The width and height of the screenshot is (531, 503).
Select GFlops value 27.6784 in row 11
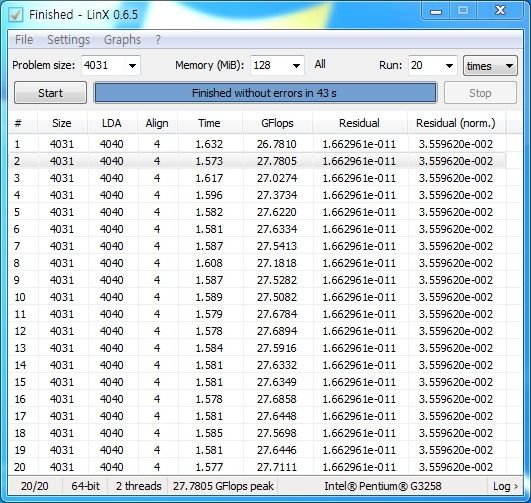click(x=277, y=314)
